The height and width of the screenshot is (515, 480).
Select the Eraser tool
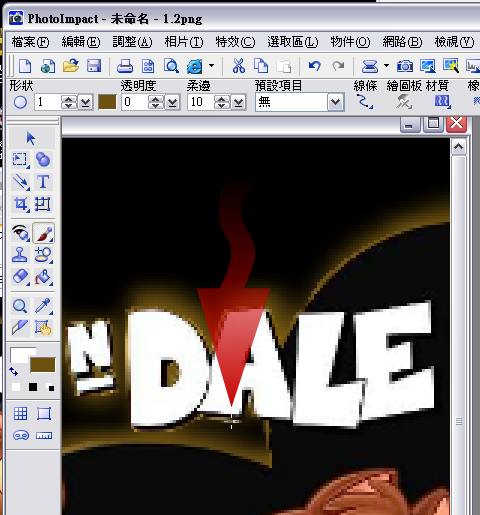click(x=20, y=277)
